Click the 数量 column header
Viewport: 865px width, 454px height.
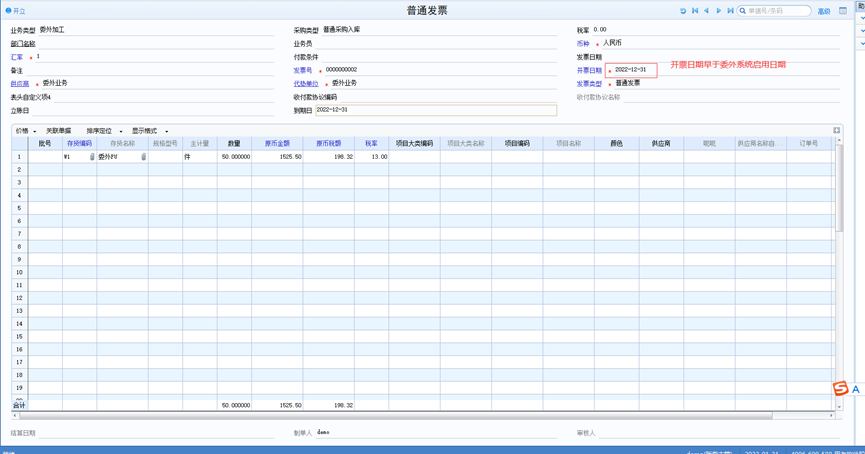coord(234,143)
